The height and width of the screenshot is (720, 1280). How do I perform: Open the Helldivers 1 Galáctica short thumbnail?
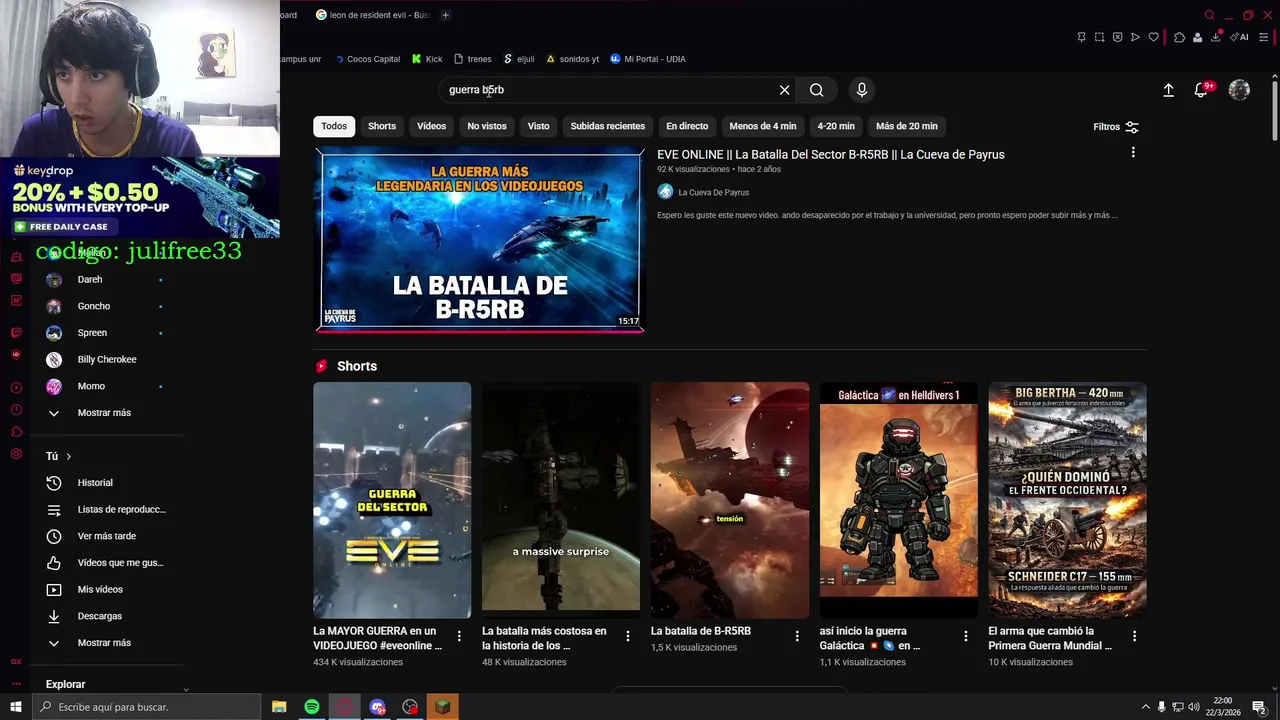click(x=899, y=500)
